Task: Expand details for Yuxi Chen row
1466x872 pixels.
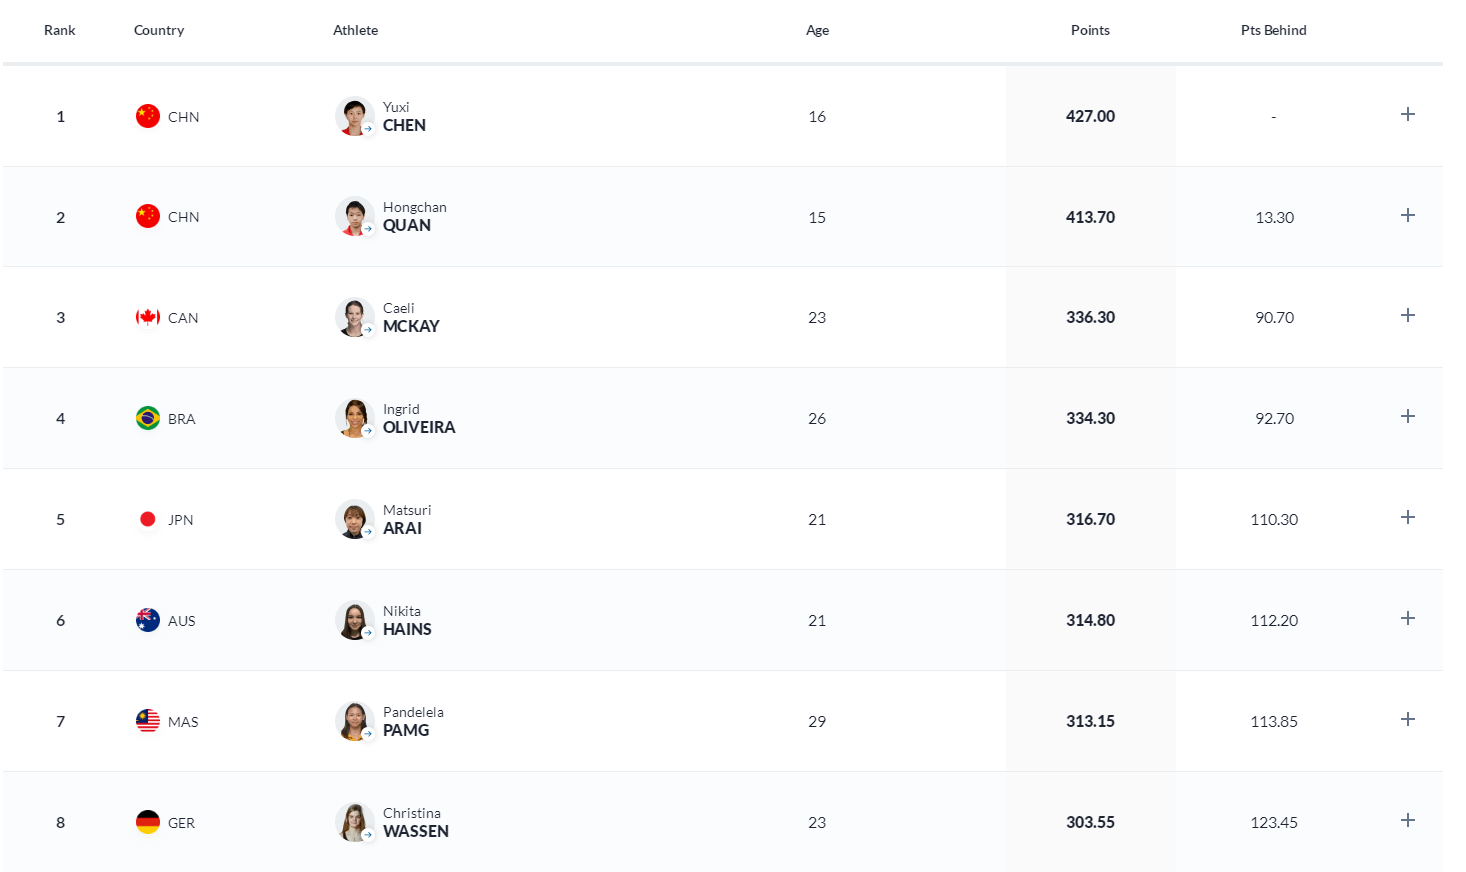Action: [x=1407, y=114]
